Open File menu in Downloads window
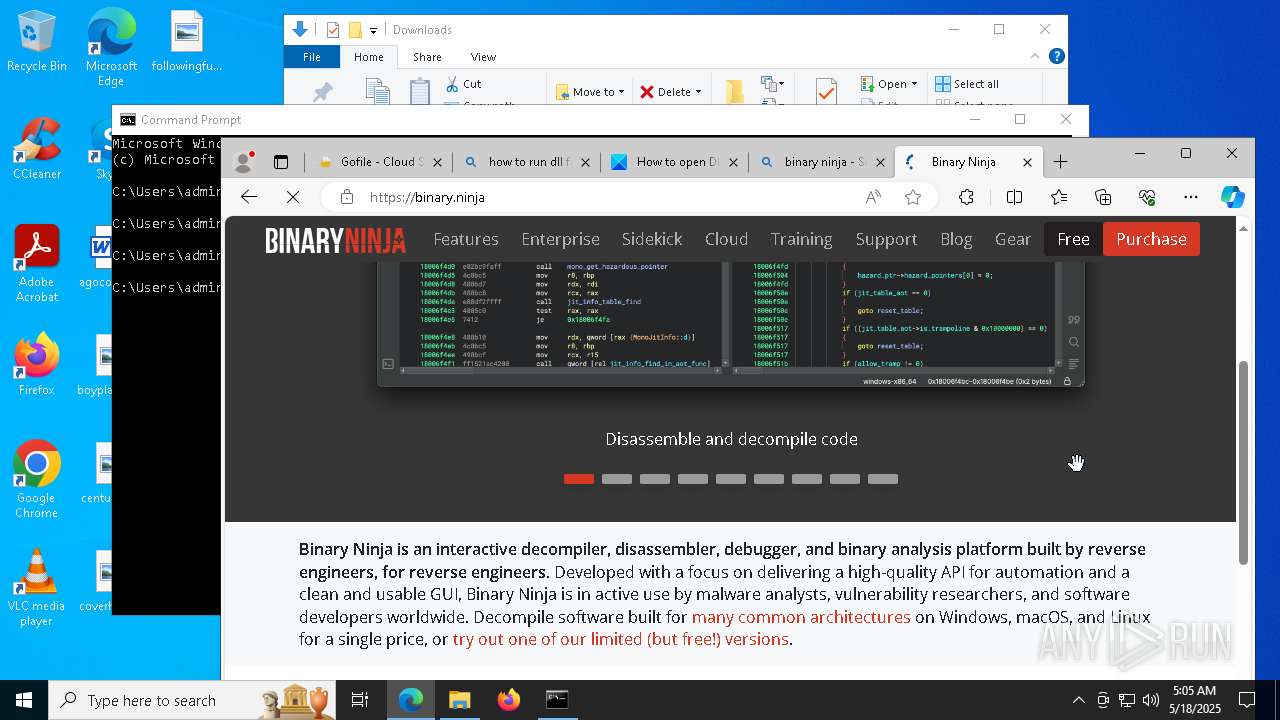 (312, 57)
